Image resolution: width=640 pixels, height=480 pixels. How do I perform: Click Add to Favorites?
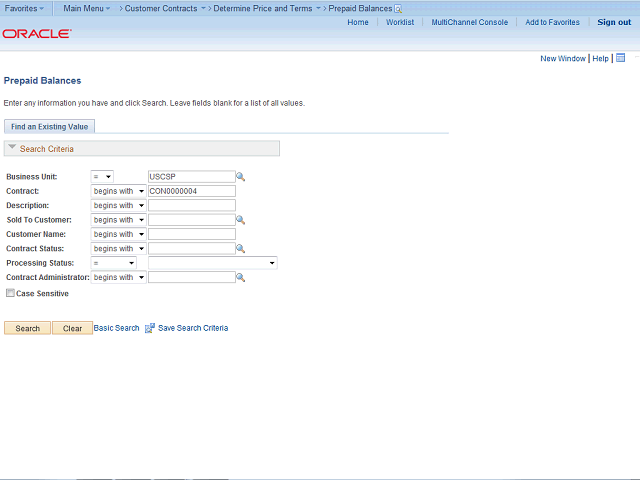click(552, 22)
